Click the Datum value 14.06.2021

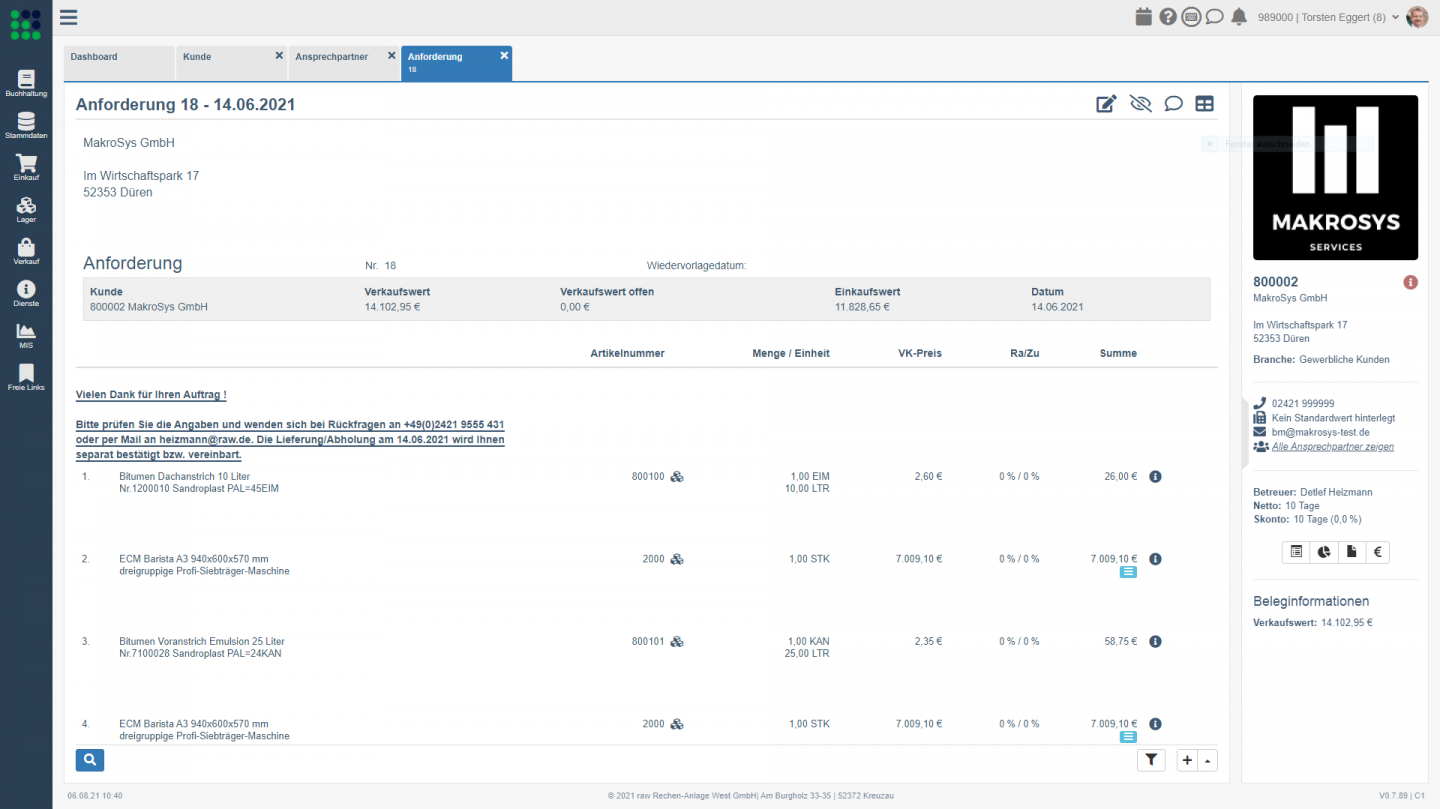click(1057, 307)
